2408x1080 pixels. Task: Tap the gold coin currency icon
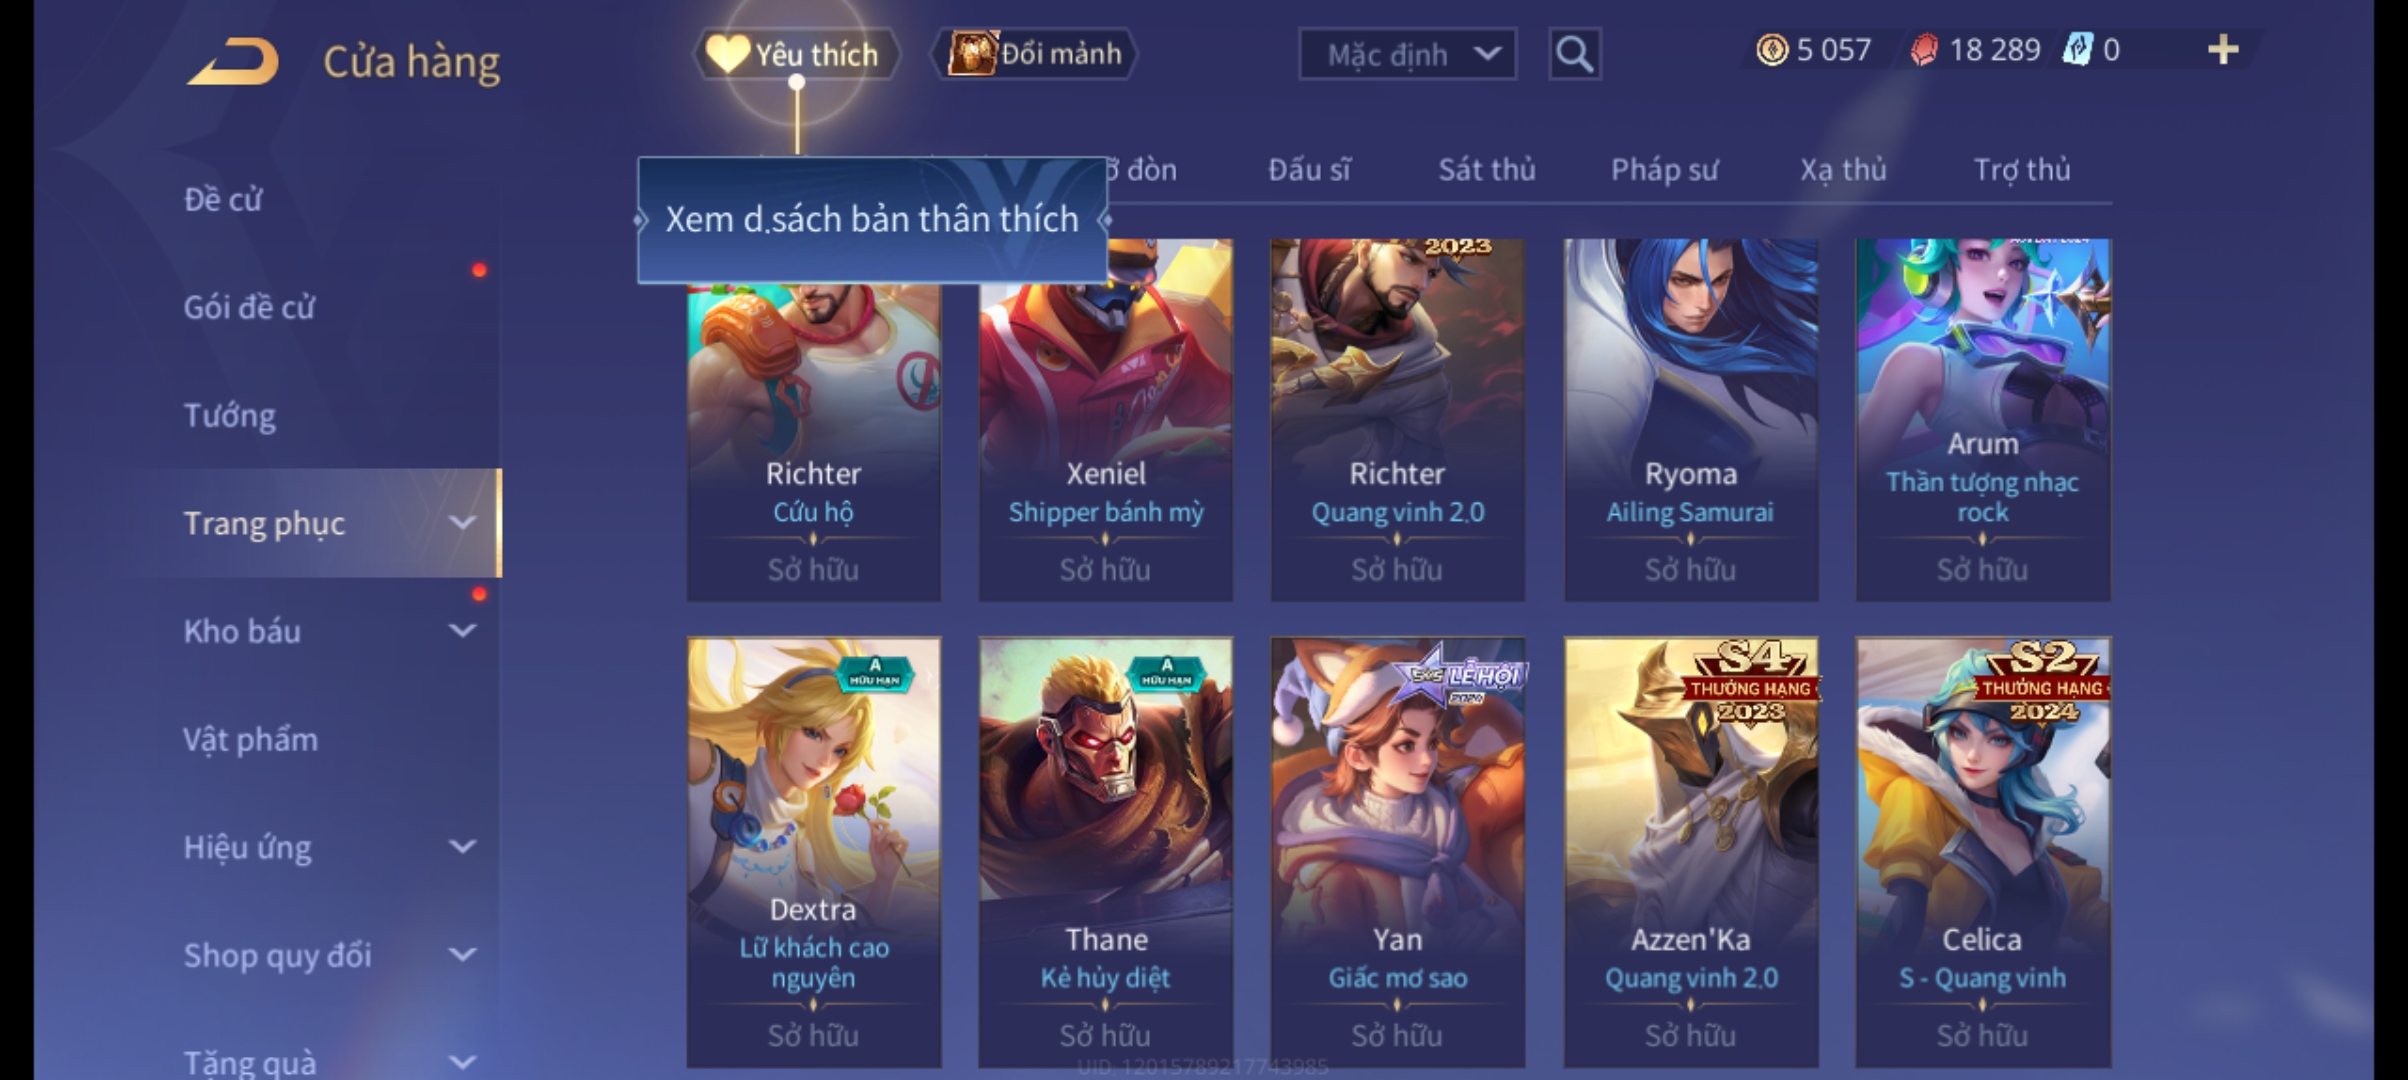1771,50
